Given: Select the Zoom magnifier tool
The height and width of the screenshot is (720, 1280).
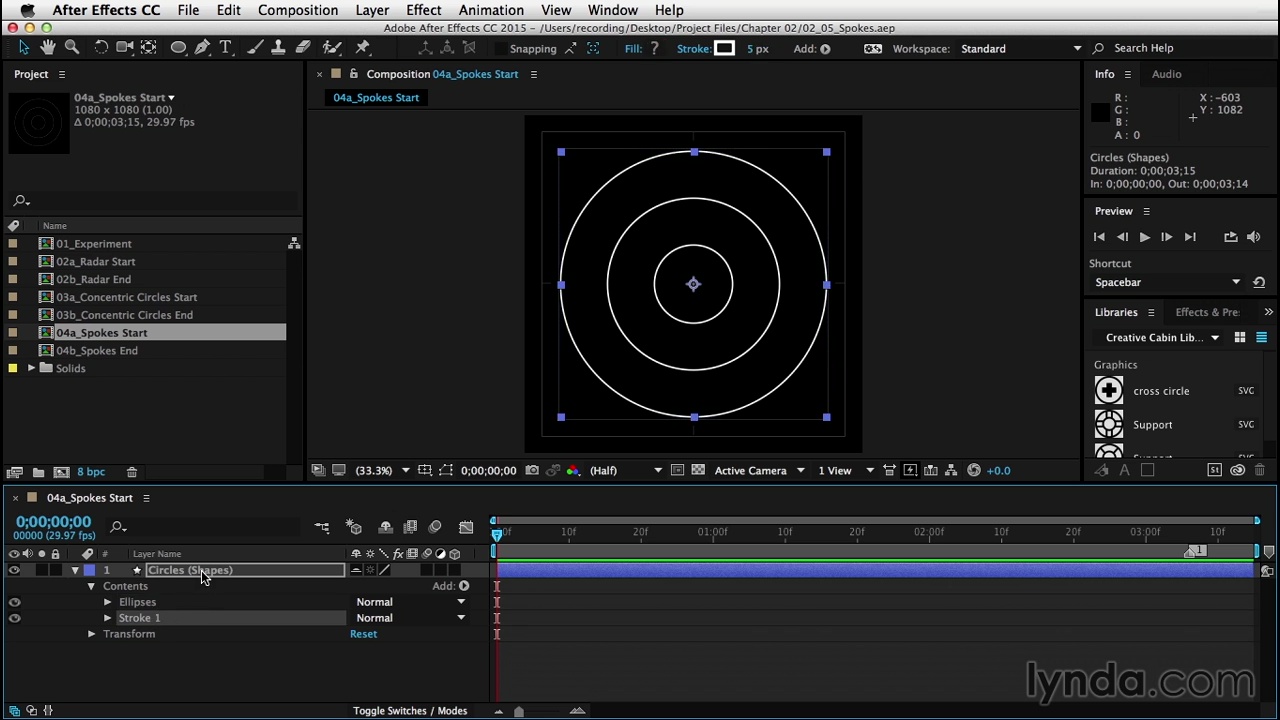Looking at the screenshot, I should (x=72, y=48).
